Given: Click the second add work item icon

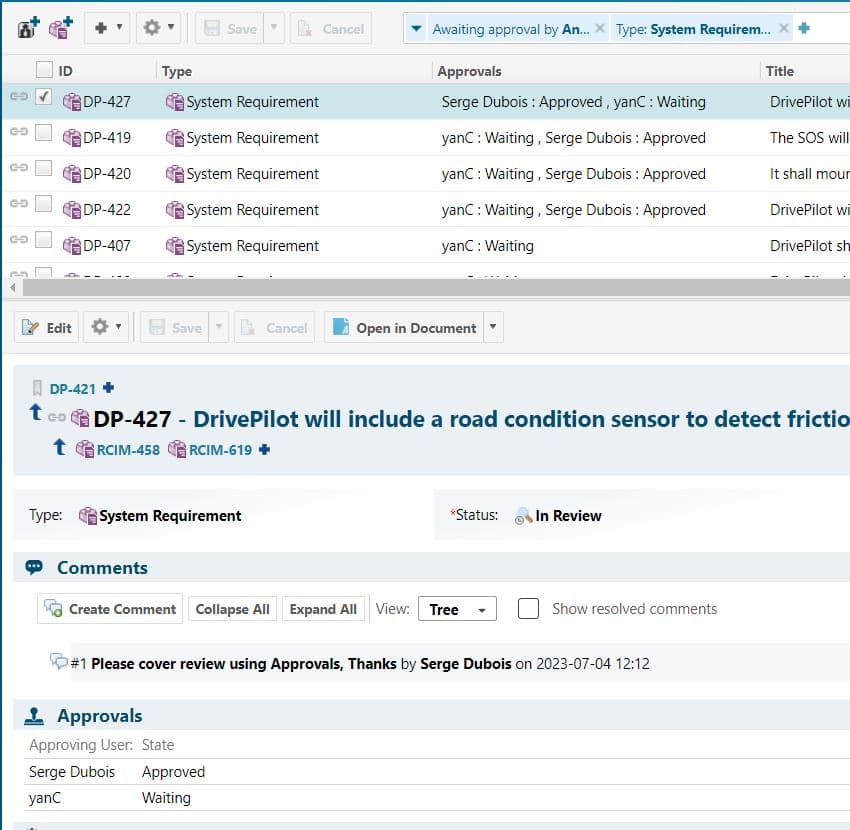Looking at the screenshot, I should (x=60, y=28).
